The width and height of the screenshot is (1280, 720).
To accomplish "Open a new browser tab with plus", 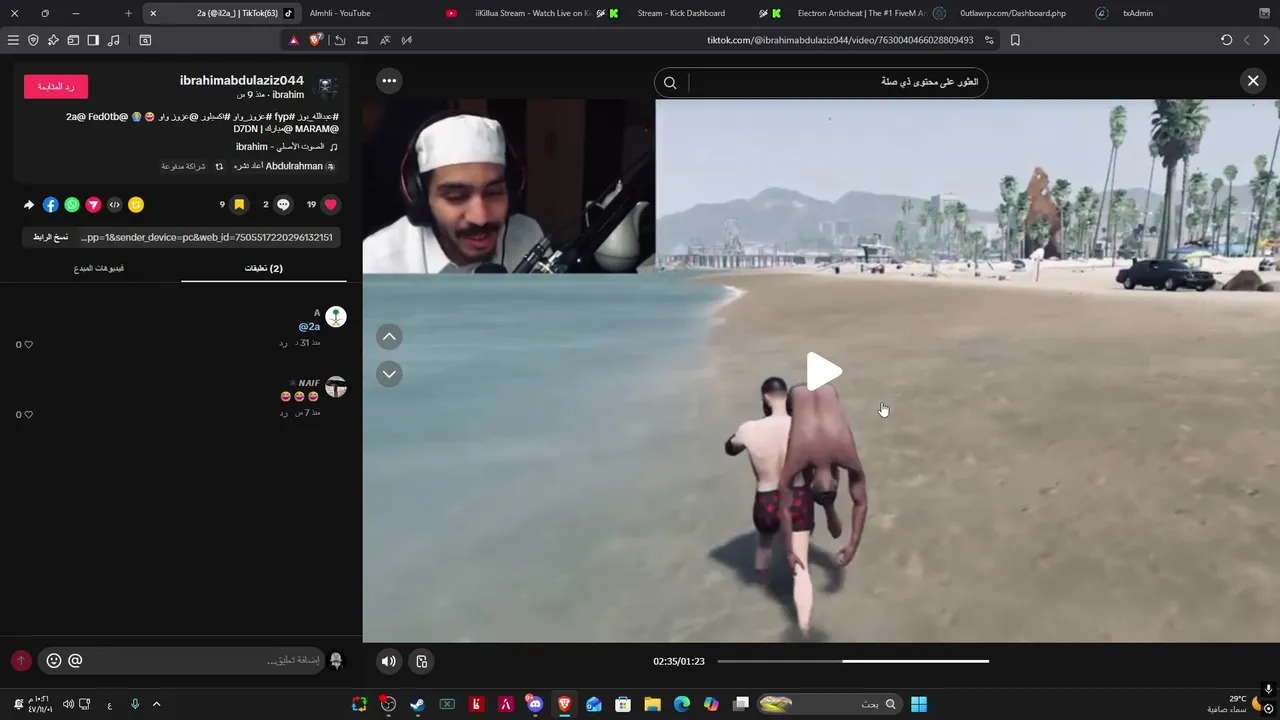I will [x=128, y=13].
